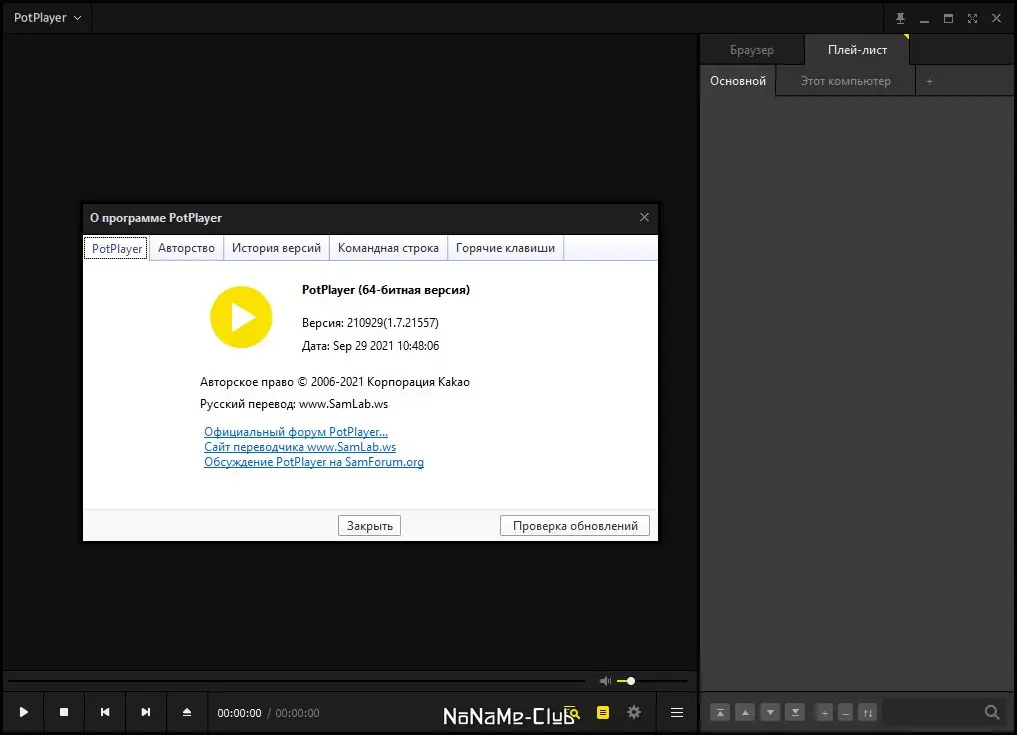1017x735 pixels.
Task: Add a new playlist with the plus tab
Action: tap(929, 81)
